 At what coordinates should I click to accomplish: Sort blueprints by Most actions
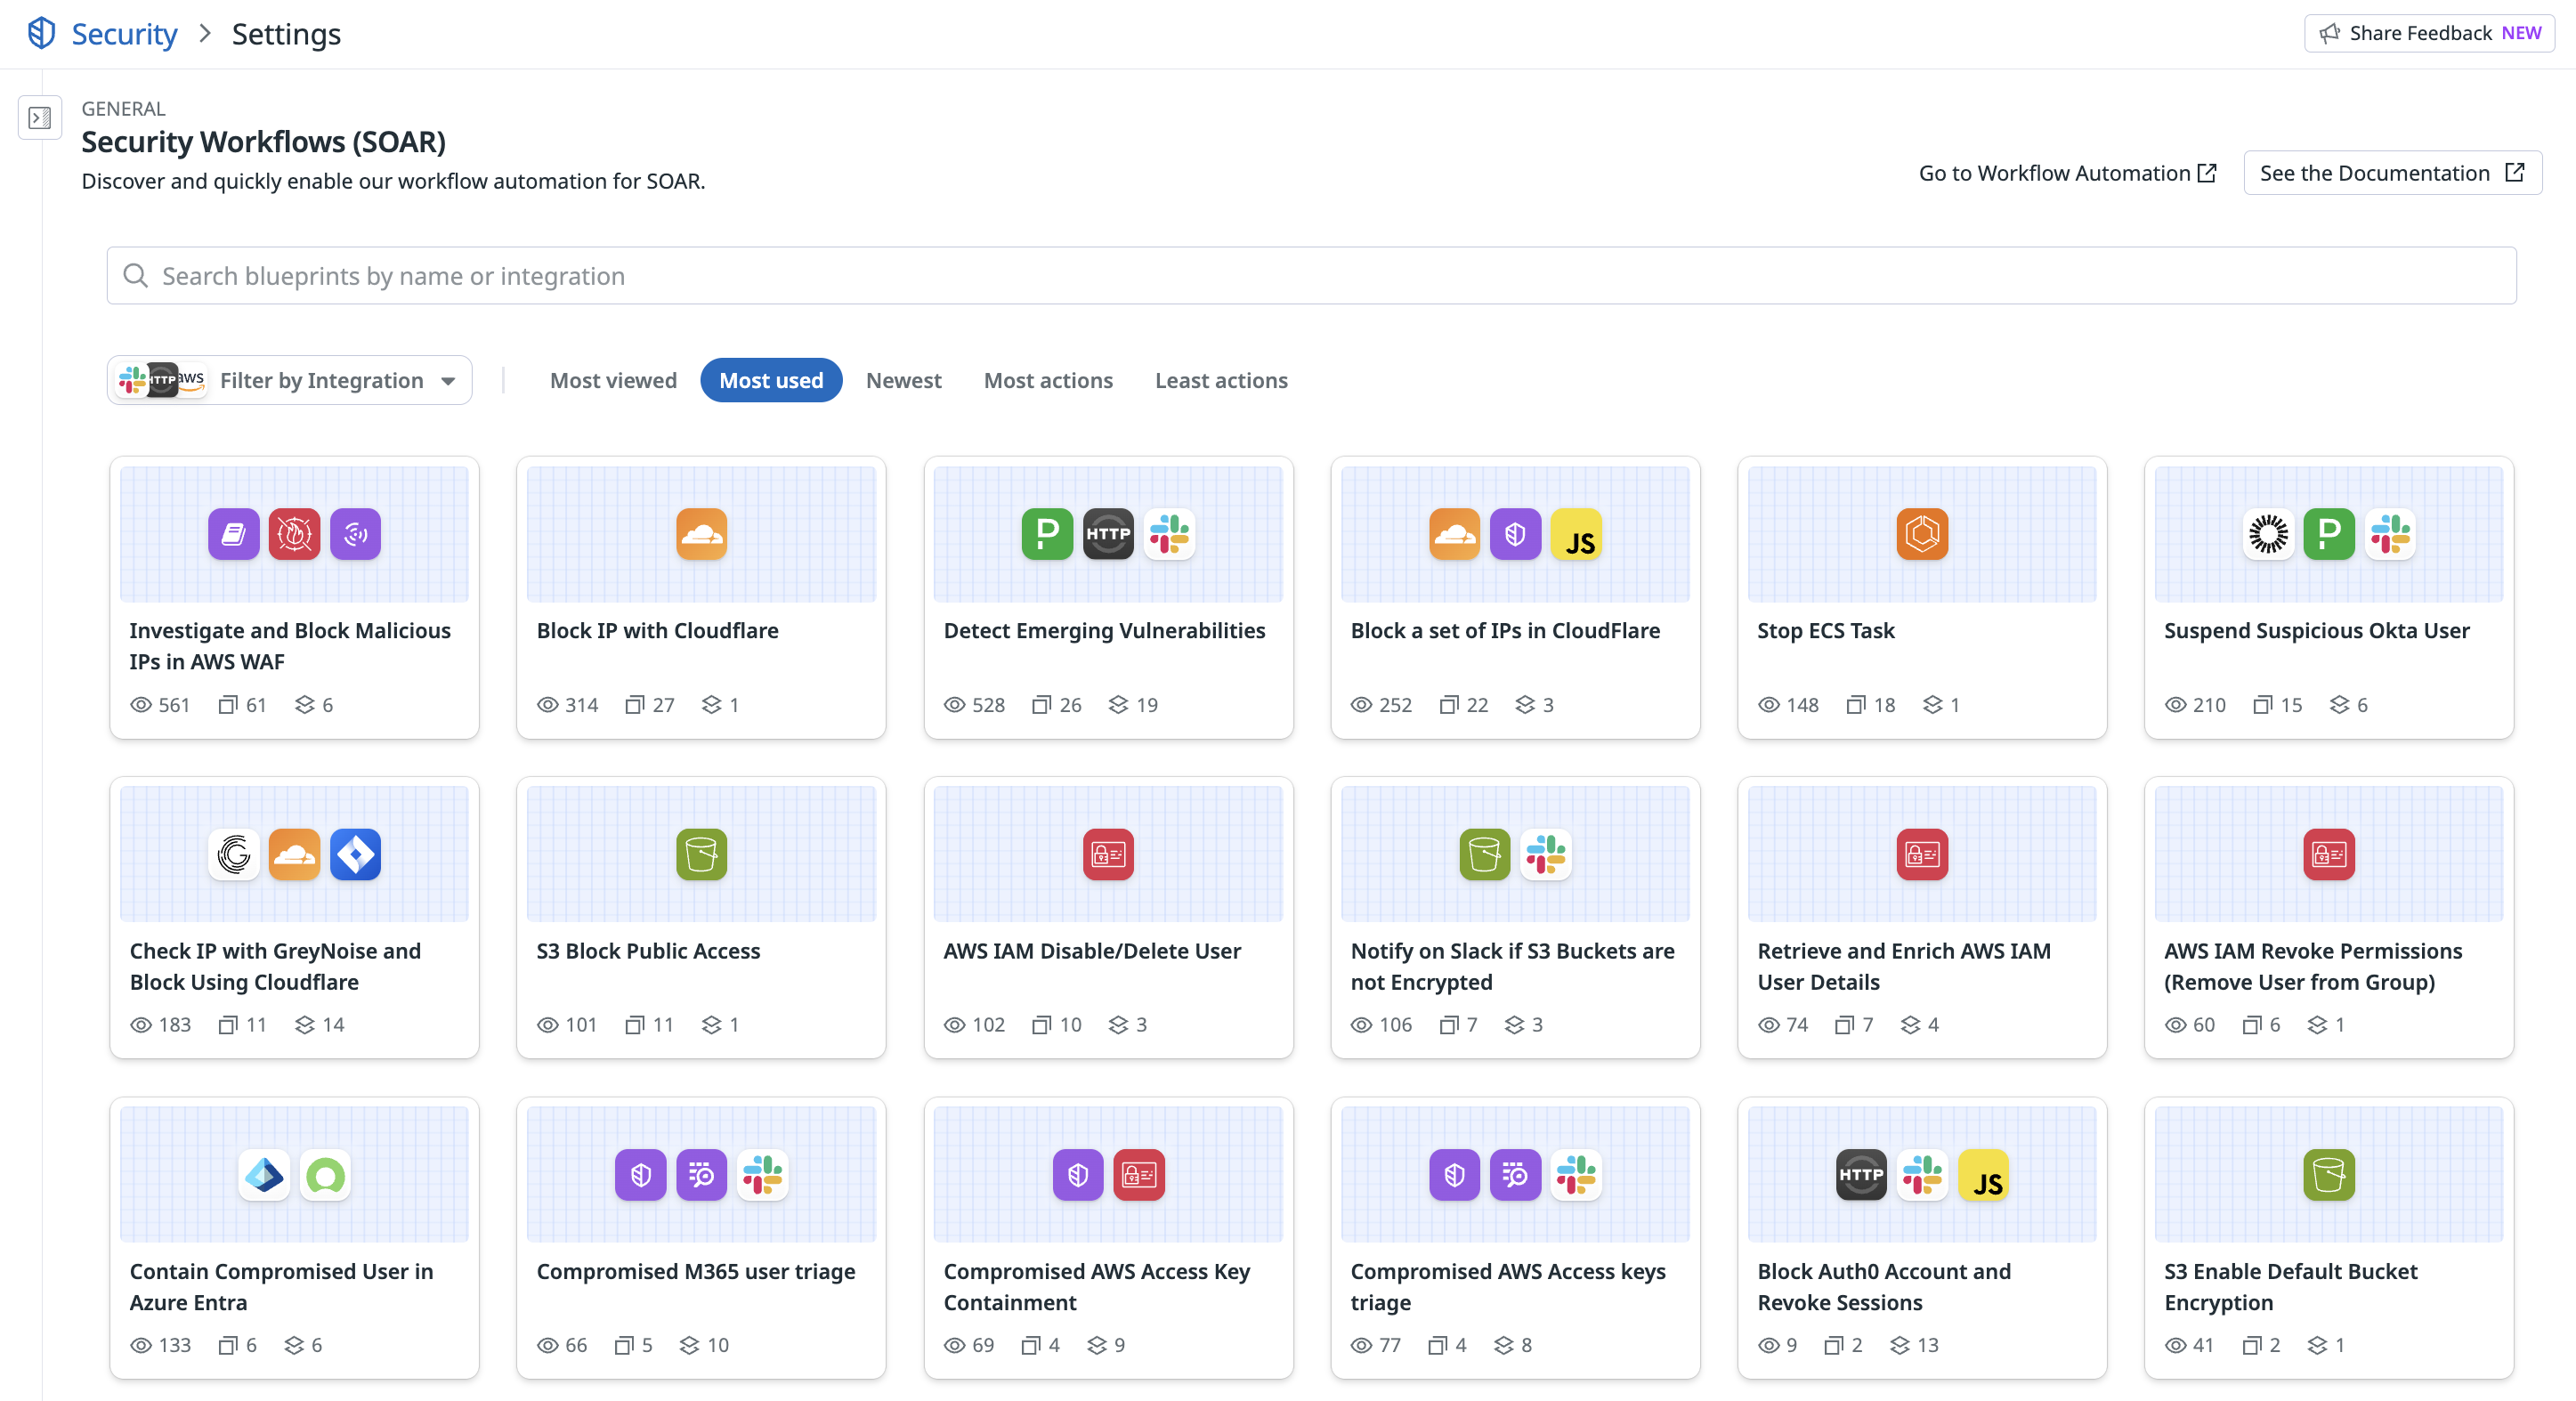click(x=1048, y=380)
